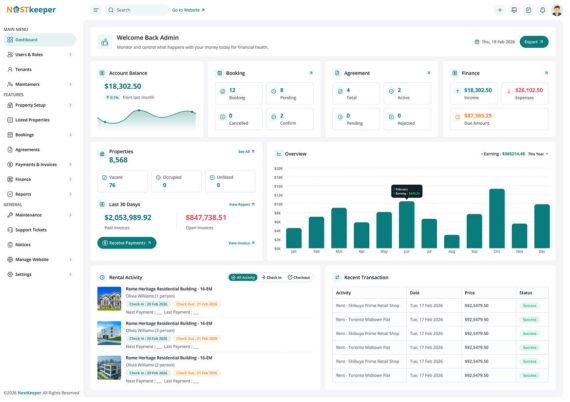Open the messages chat icon in the header

click(x=514, y=10)
